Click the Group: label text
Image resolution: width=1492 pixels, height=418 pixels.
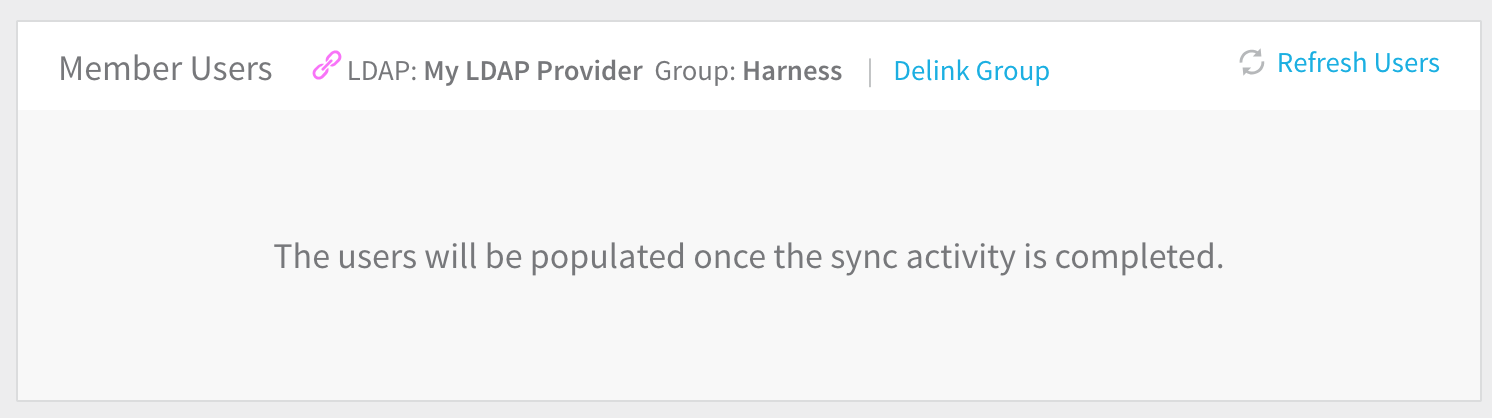click(696, 71)
